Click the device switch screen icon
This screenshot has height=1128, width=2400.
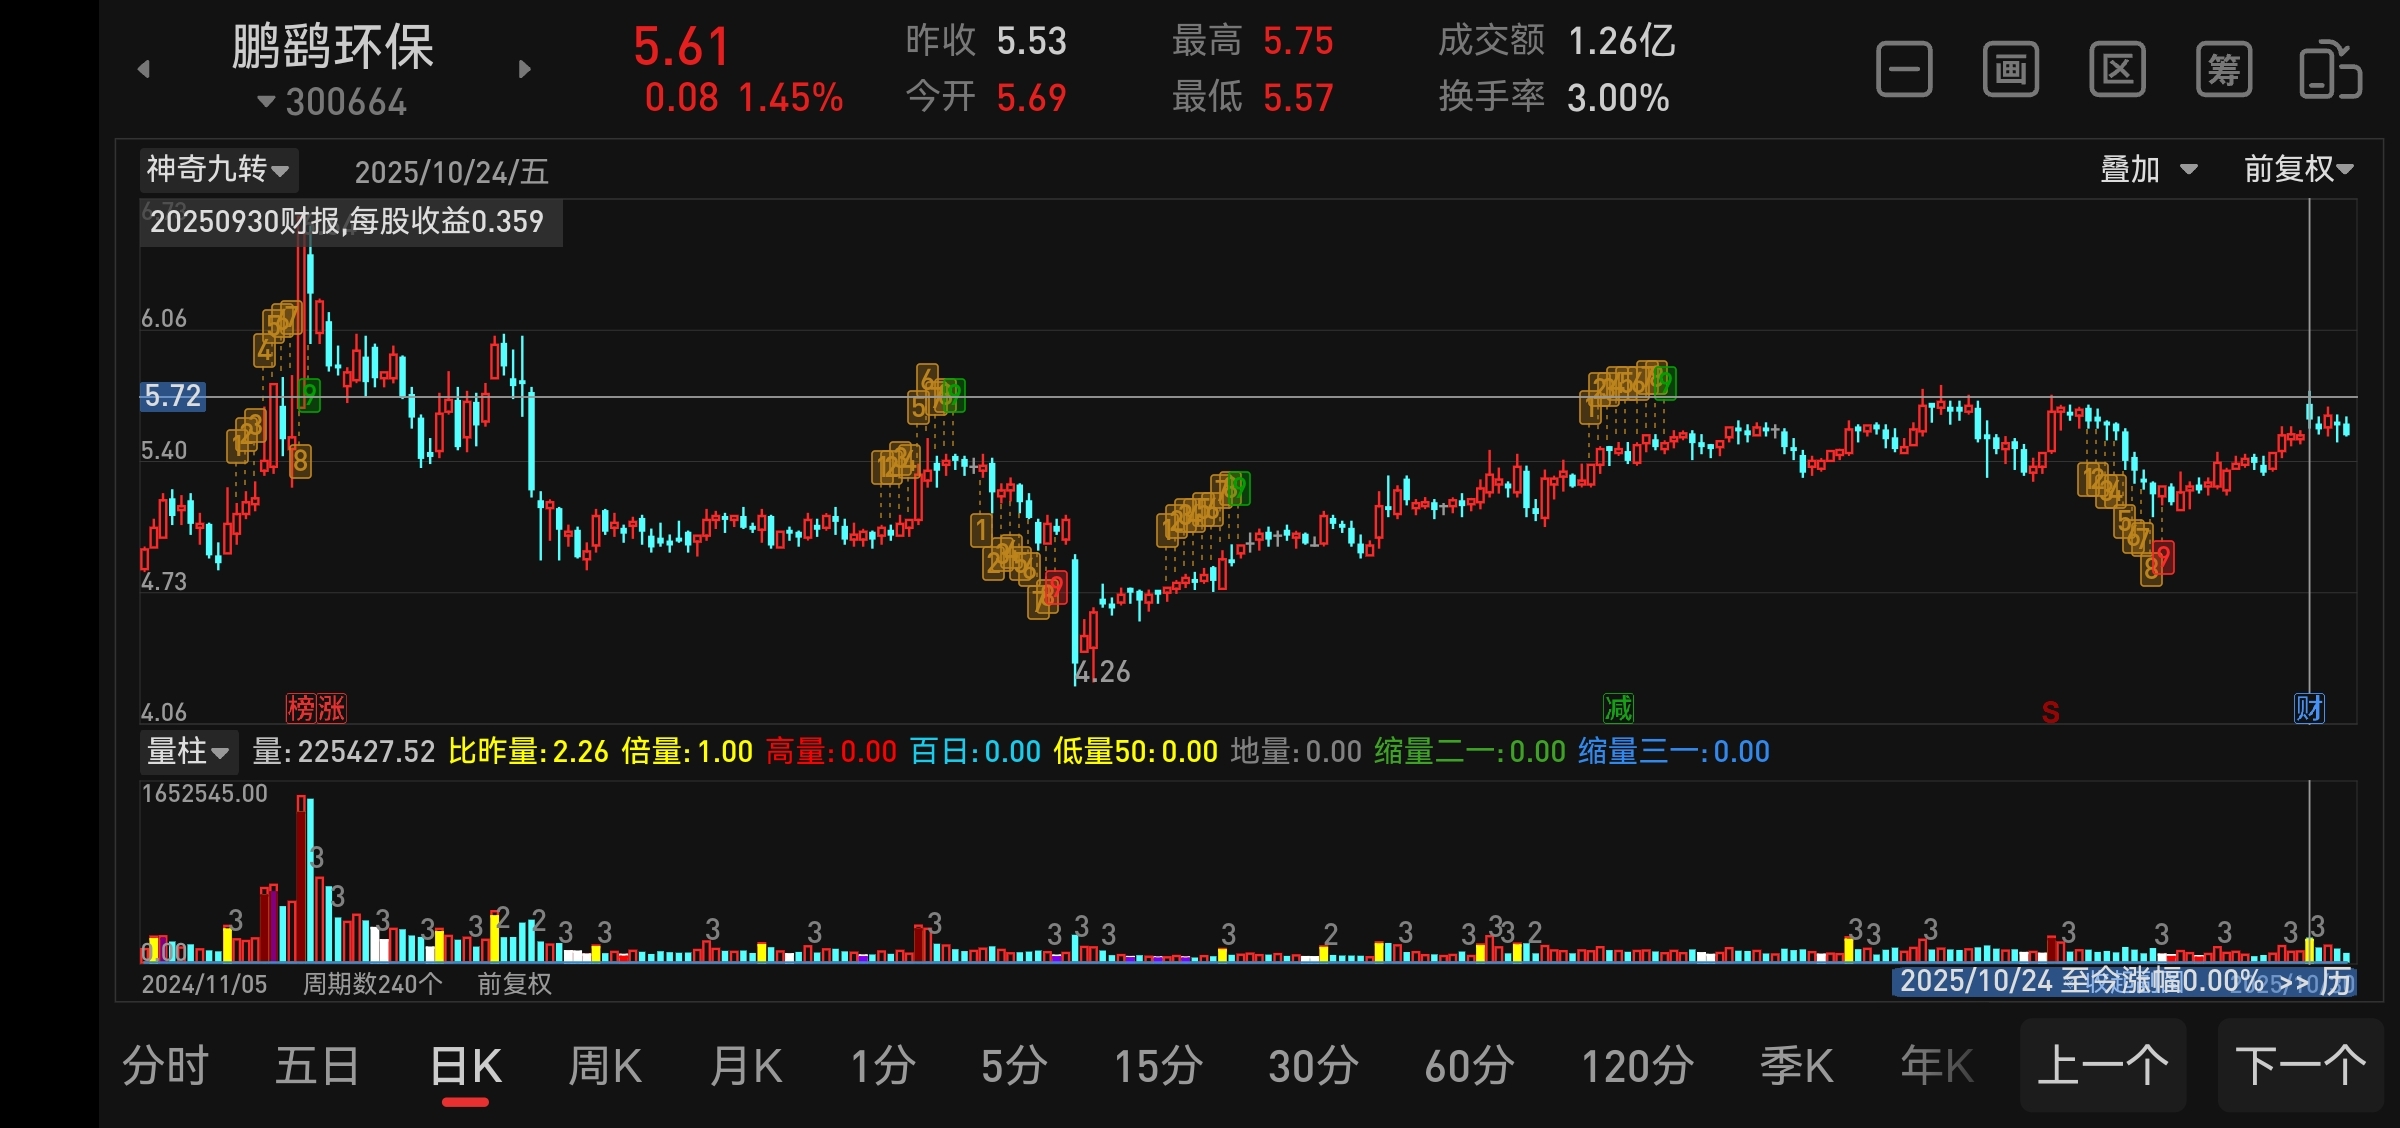[x=2330, y=70]
